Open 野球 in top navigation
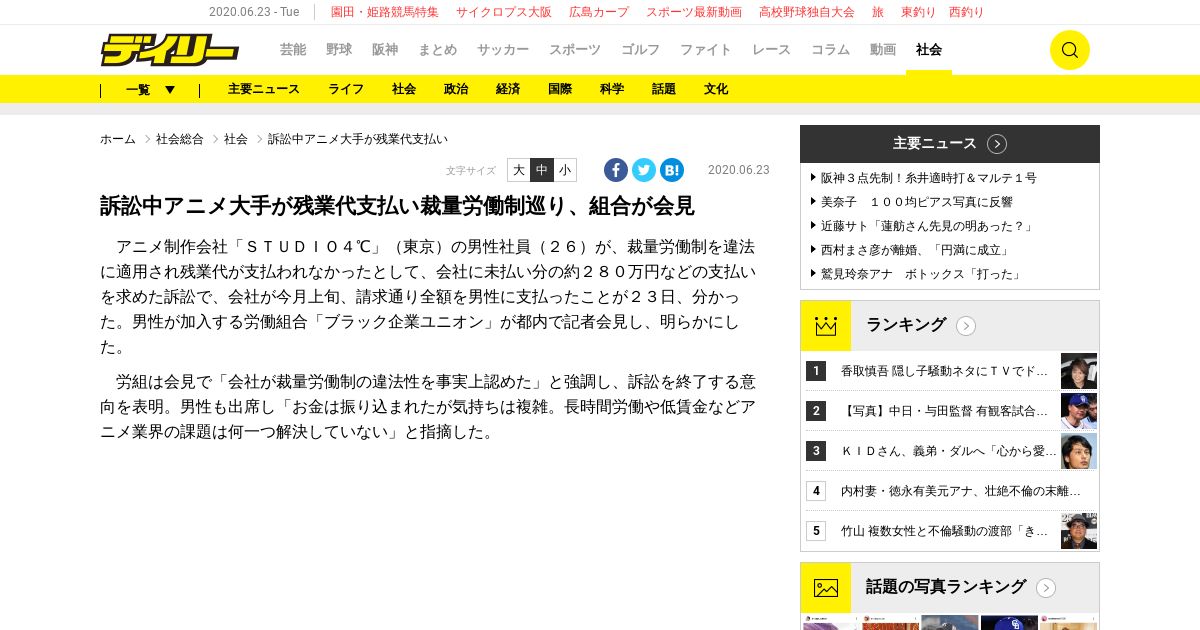 tap(339, 50)
